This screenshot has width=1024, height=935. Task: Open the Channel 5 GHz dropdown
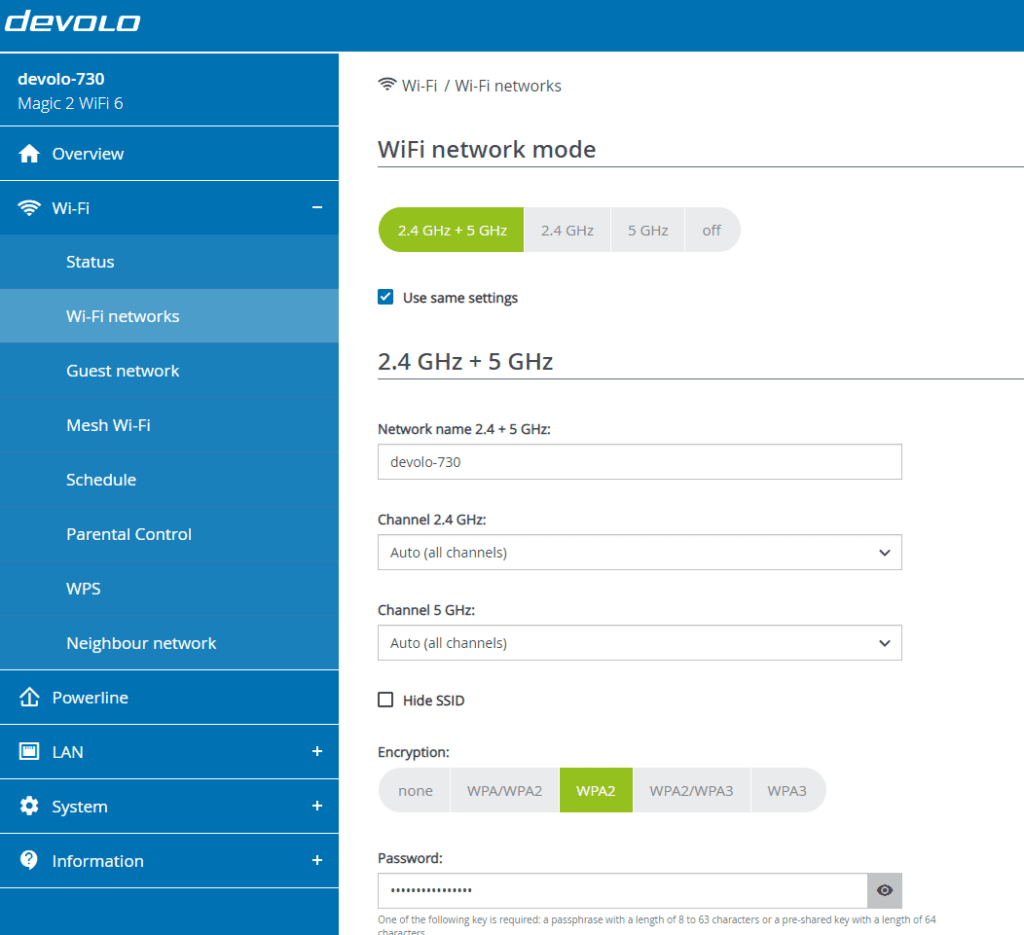point(639,643)
